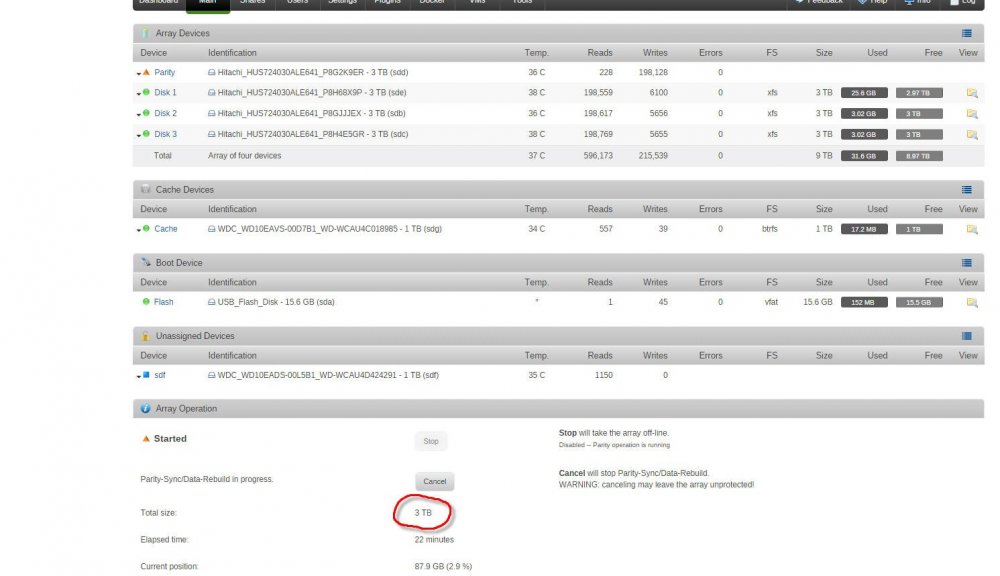Click Flash filesystem value vfat
The height and width of the screenshot is (576, 1000).
(771, 302)
